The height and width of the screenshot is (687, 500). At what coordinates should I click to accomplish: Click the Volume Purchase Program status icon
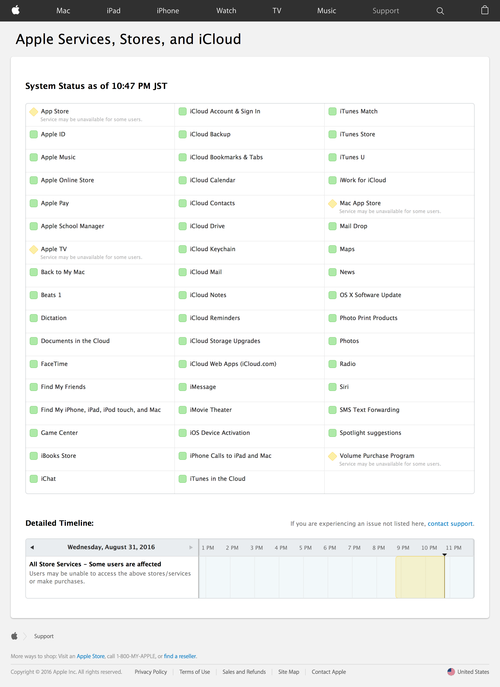333,456
